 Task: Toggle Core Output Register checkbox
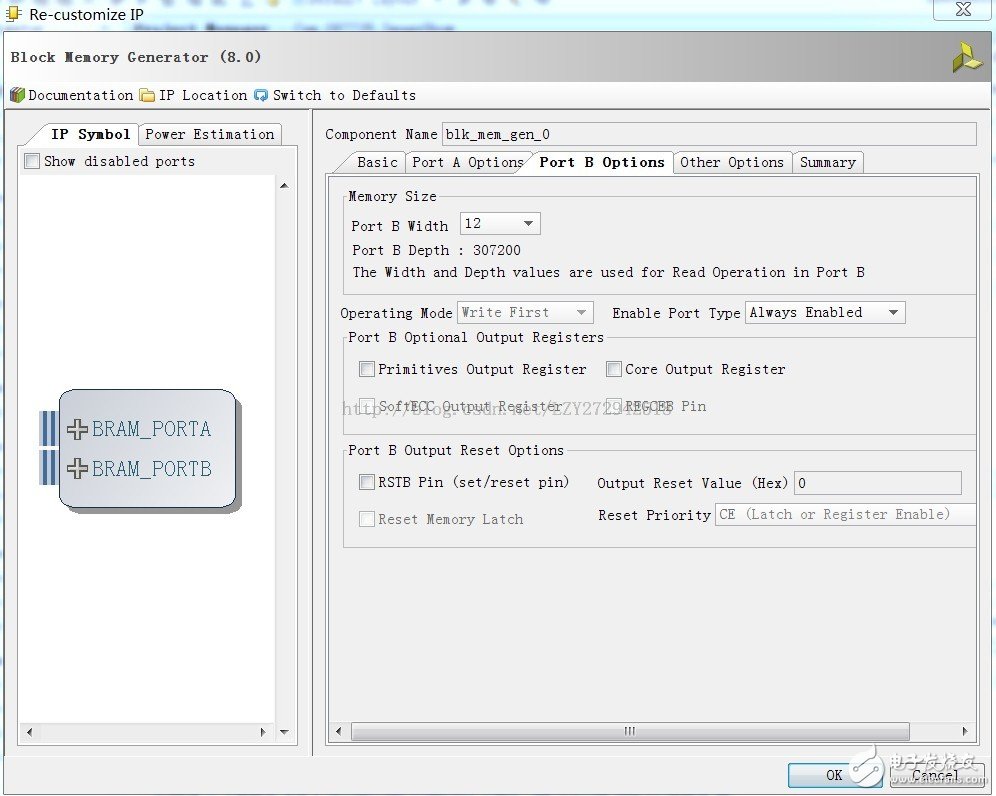[614, 369]
